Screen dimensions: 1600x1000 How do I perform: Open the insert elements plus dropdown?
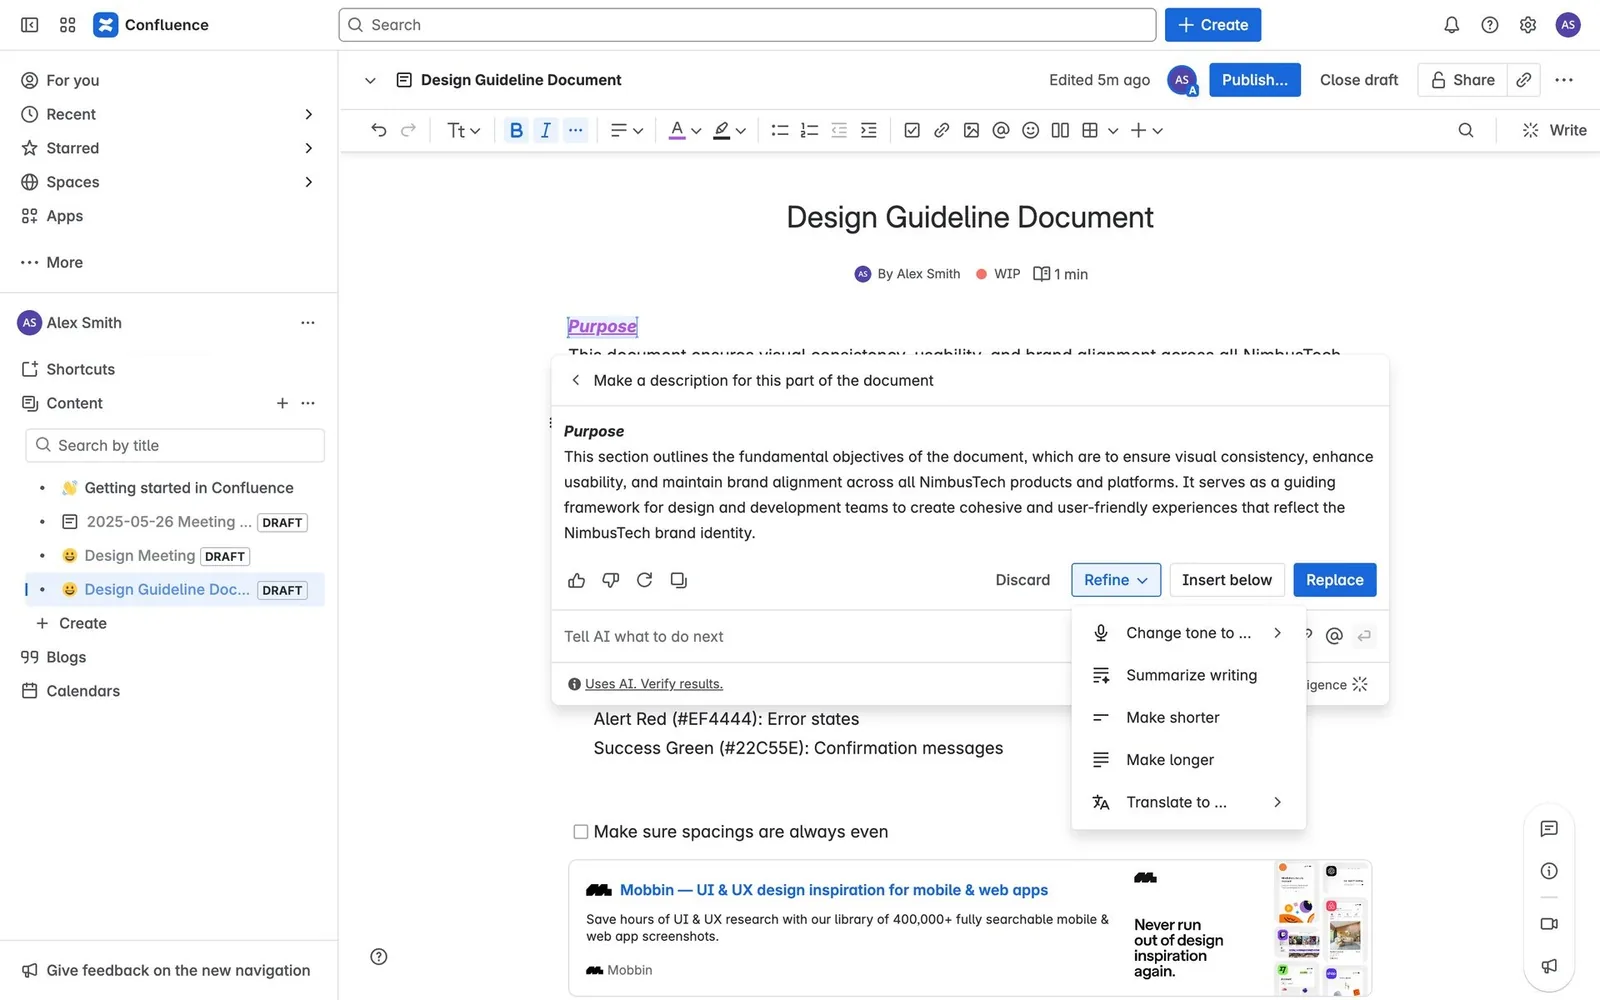(1147, 130)
